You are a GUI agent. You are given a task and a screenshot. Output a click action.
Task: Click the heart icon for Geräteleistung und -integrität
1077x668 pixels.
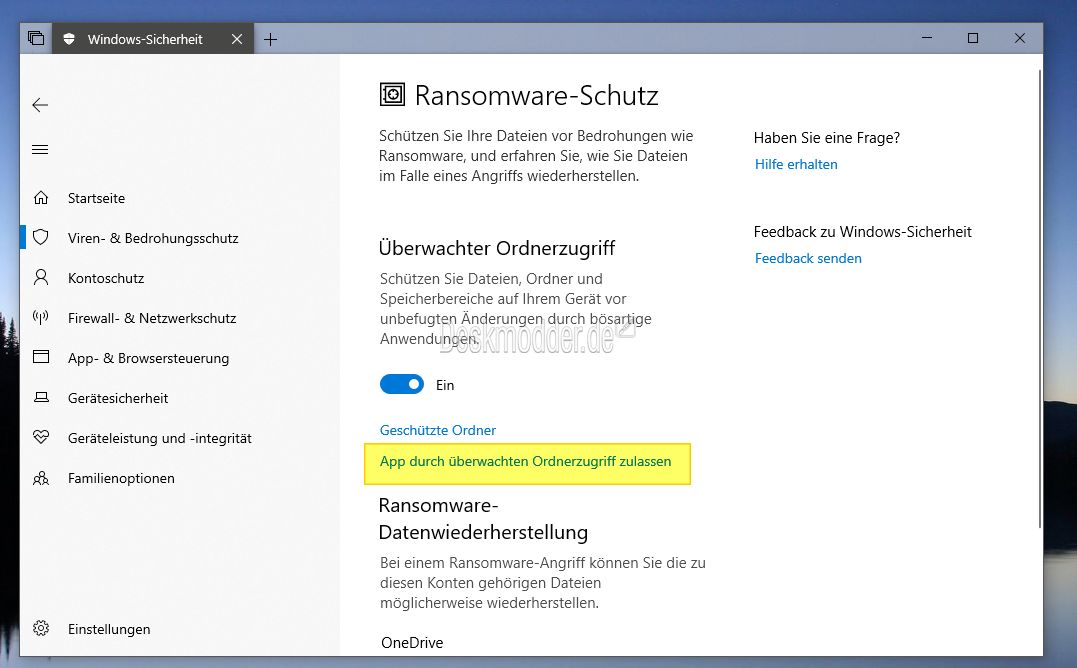41,437
